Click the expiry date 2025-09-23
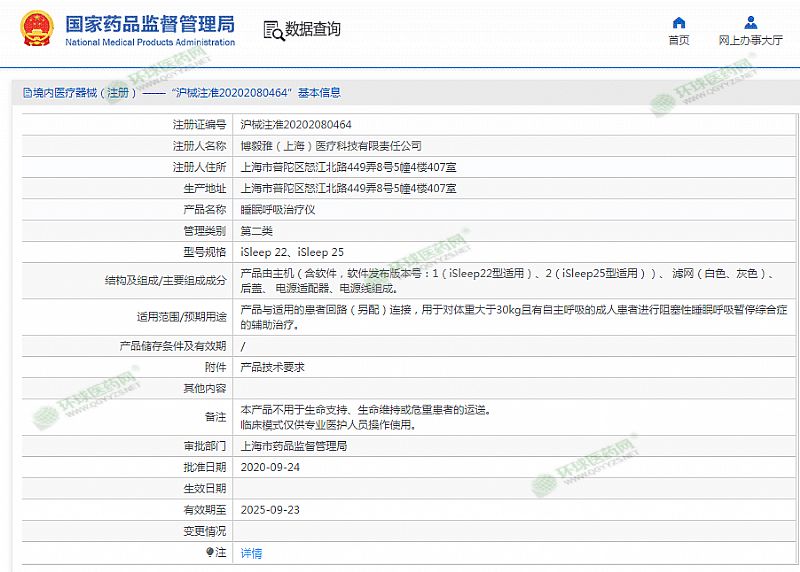Image resolution: width=800 pixels, height=572 pixels. (270, 510)
